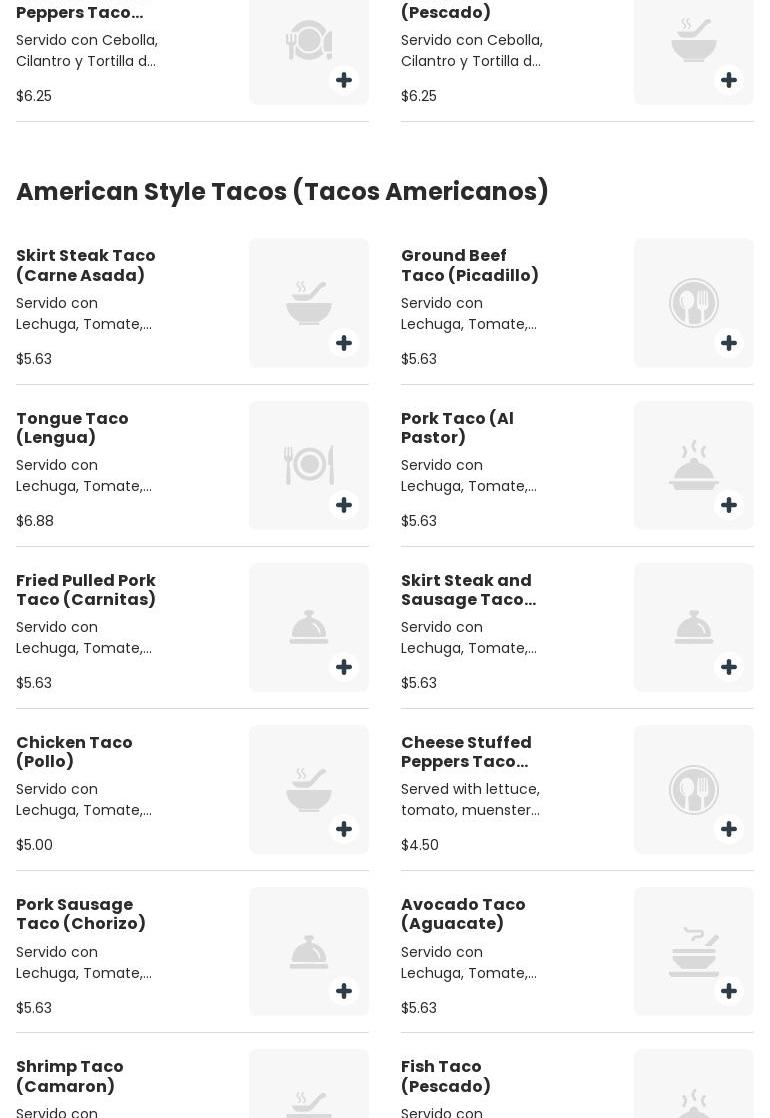The image size is (770, 1118).
Task: Add Avocado Taco (Aguacate) to cart
Action: [x=729, y=991]
